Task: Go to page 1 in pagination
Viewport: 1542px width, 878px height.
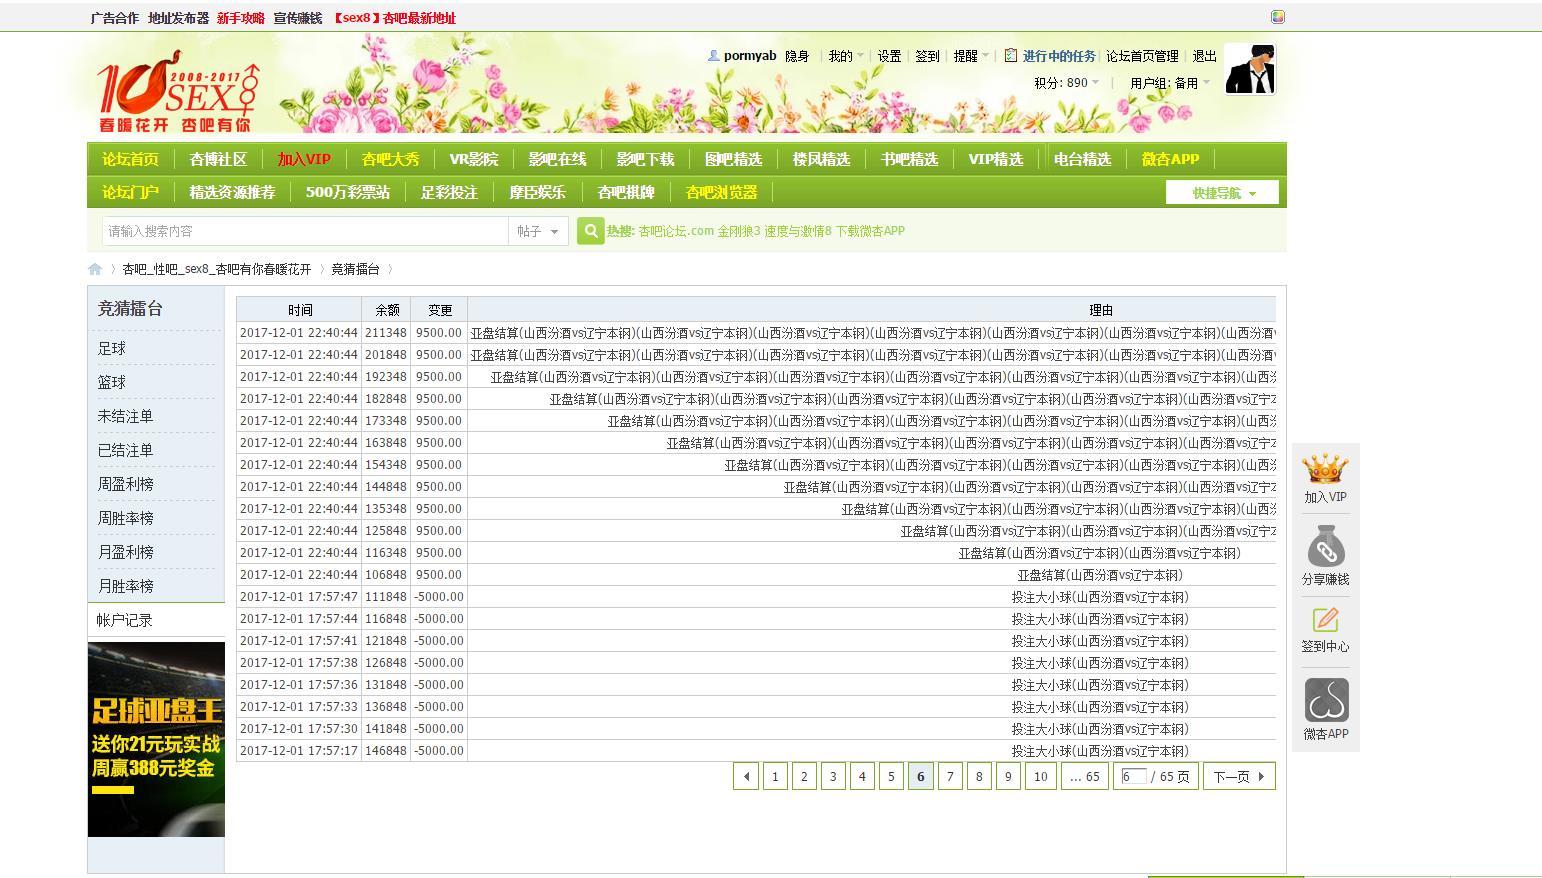Action: pos(775,776)
